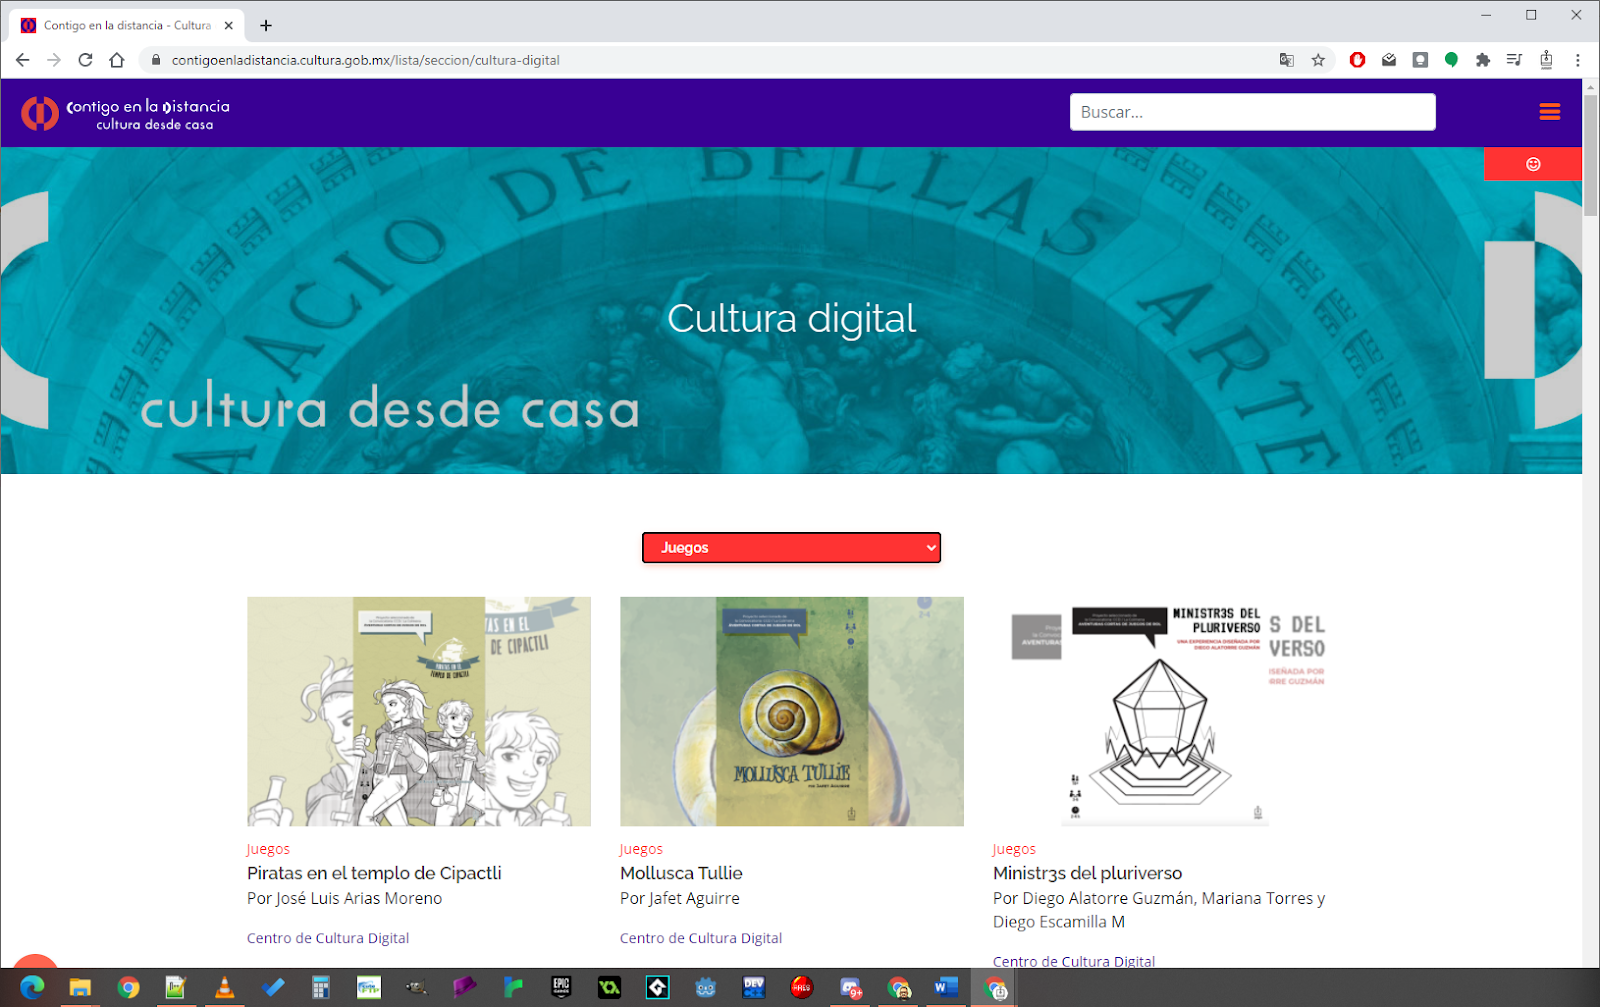Open the orange hamburger menu
Viewport: 1600px width, 1007px height.
1549,112
